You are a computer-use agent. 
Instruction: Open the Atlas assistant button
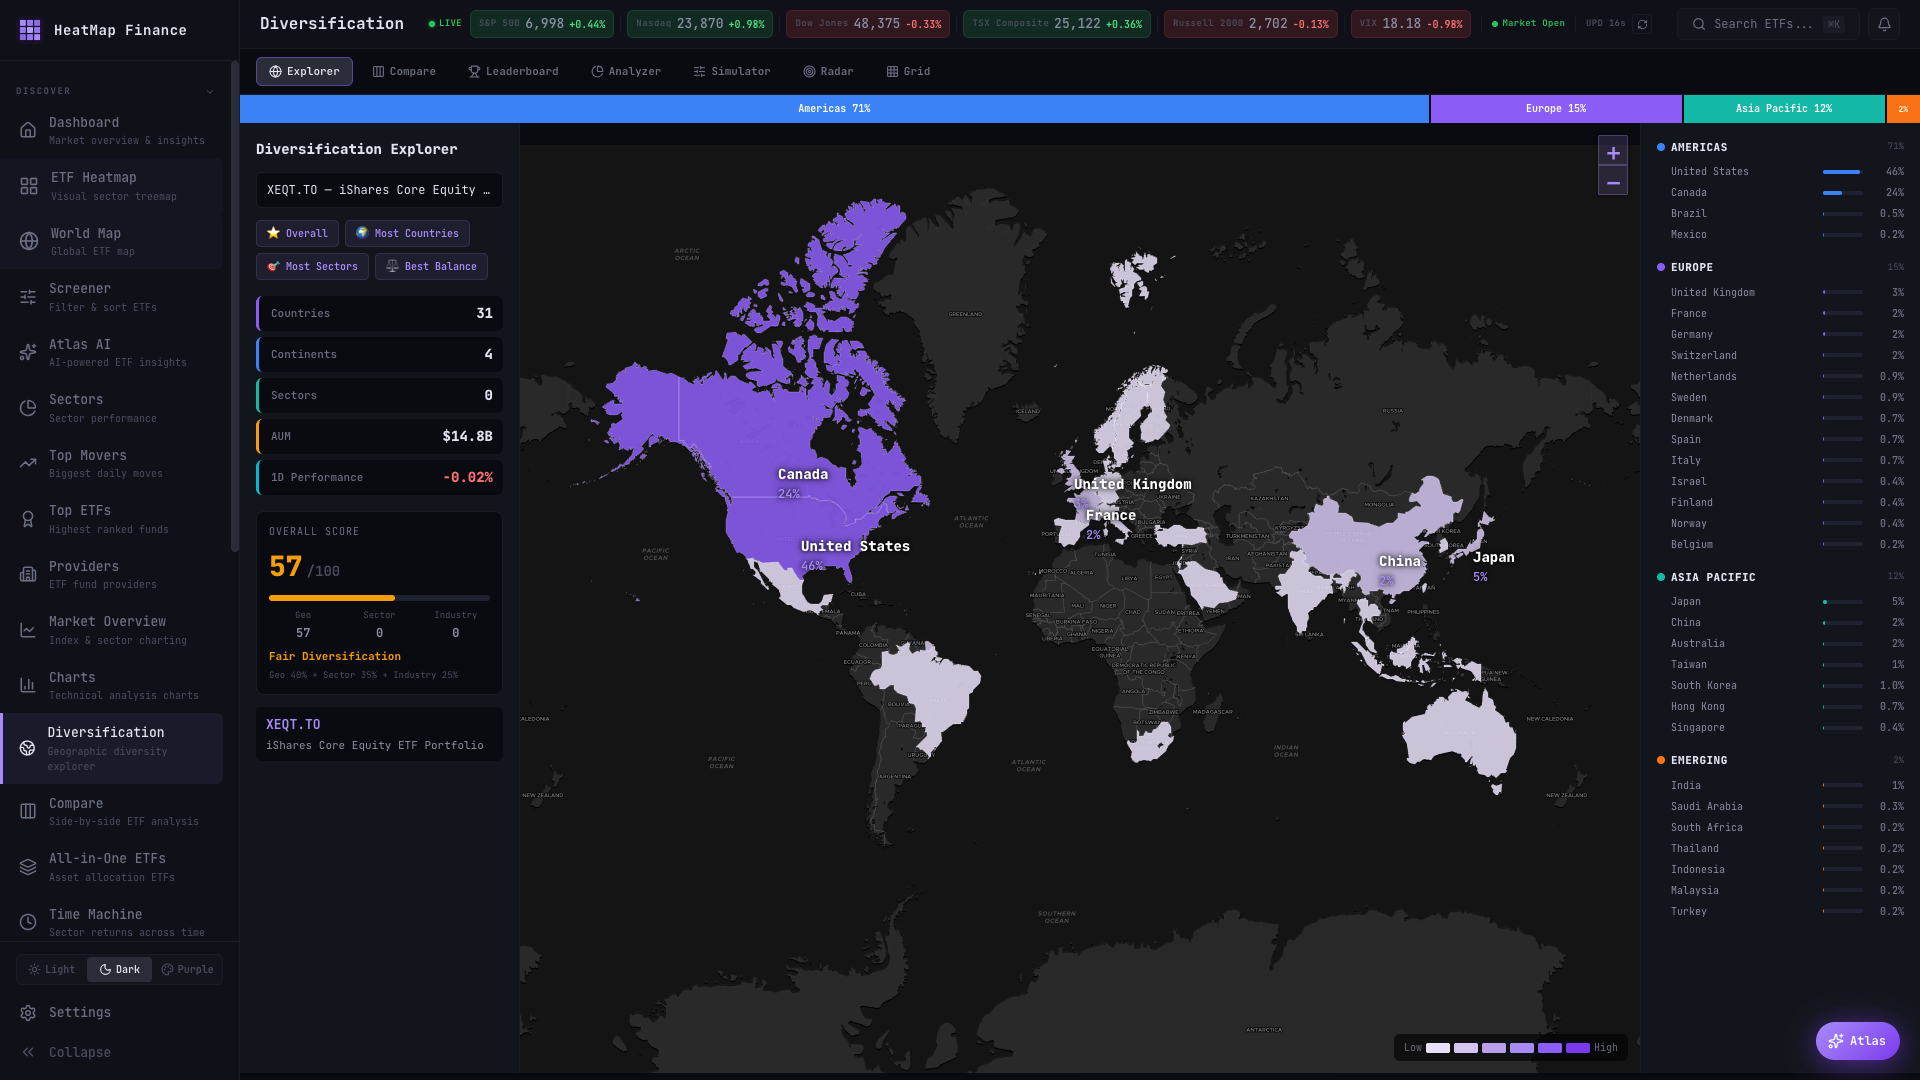click(x=1857, y=1041)
